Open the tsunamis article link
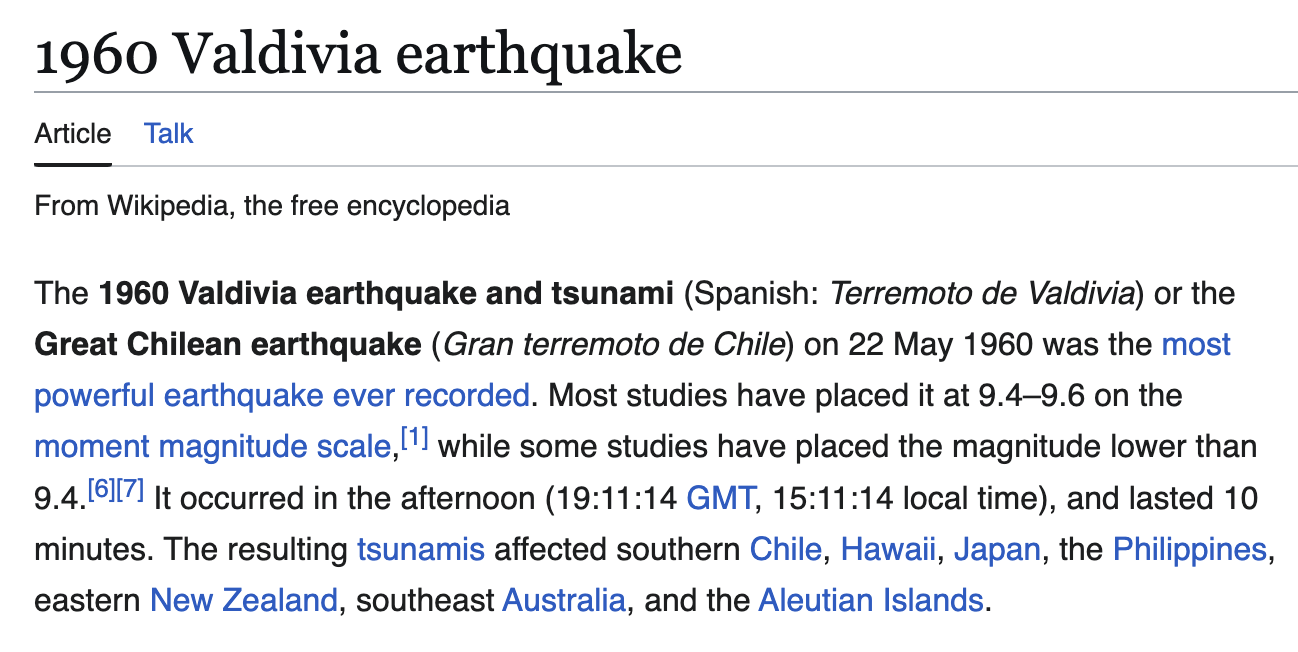1298x652 pixels. (420, 550)
